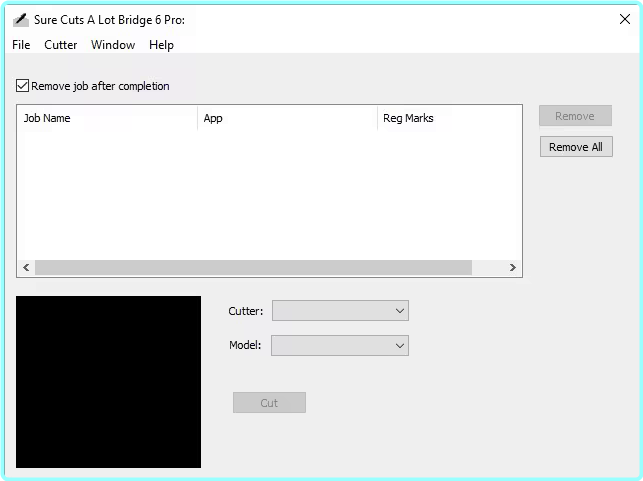Click the Reg Marks column header
Viewport: 643px width, 481px height.
click(449, 118)
